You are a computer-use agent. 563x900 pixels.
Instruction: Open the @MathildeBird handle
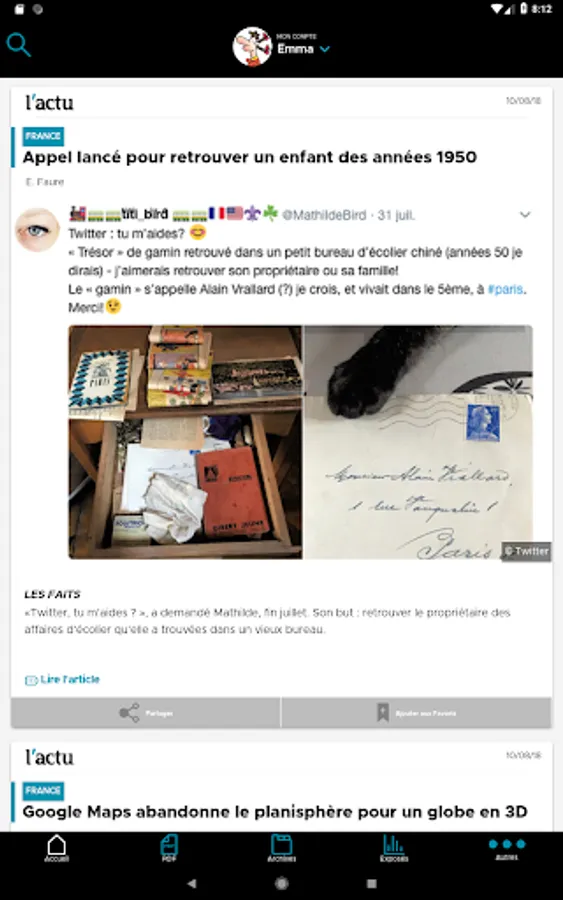(x=324, y=215)
